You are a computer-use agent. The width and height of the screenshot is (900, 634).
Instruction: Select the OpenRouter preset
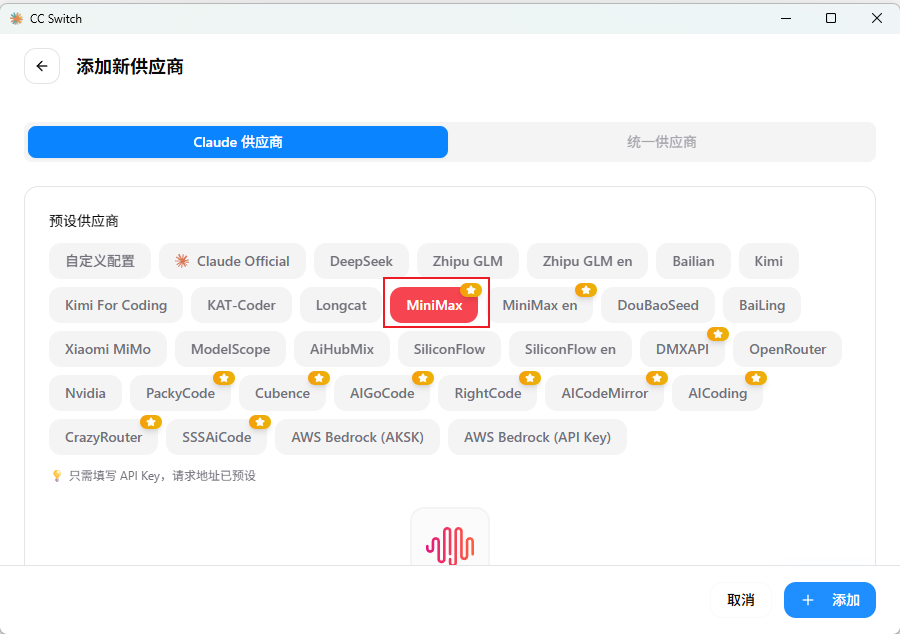[x=788, y=349]
